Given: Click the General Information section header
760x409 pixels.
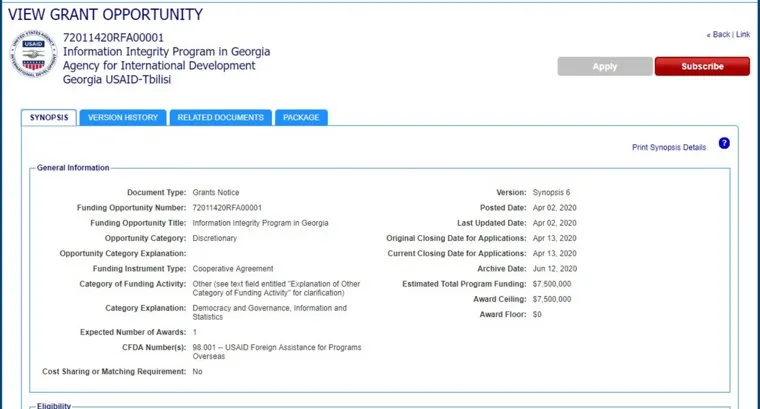Looking at the screenshot, I should (x=73, y=168).
